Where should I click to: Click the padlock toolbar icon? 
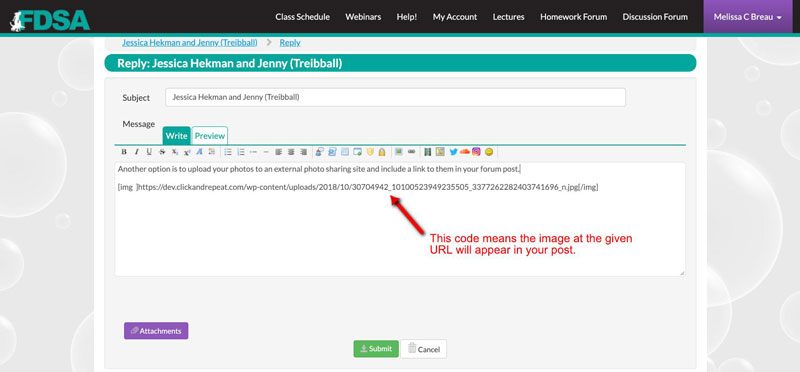(382, 152)
